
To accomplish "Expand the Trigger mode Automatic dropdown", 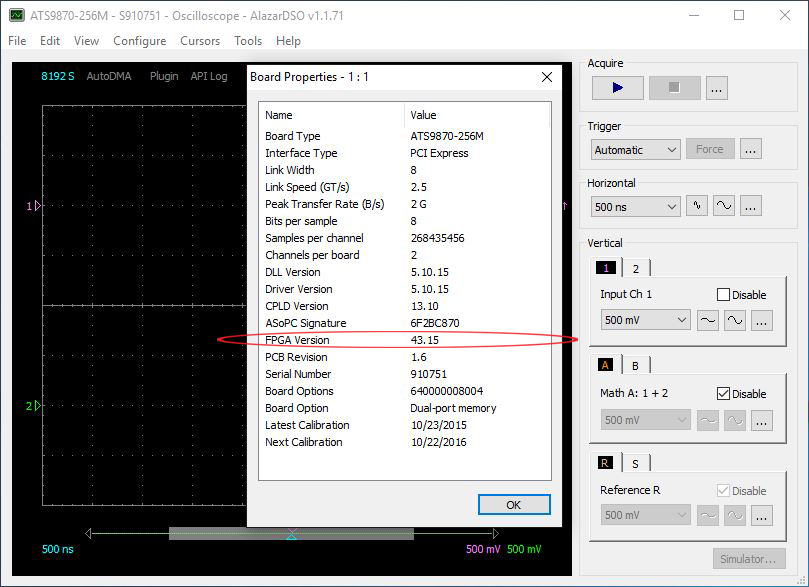I will (636, 150).
